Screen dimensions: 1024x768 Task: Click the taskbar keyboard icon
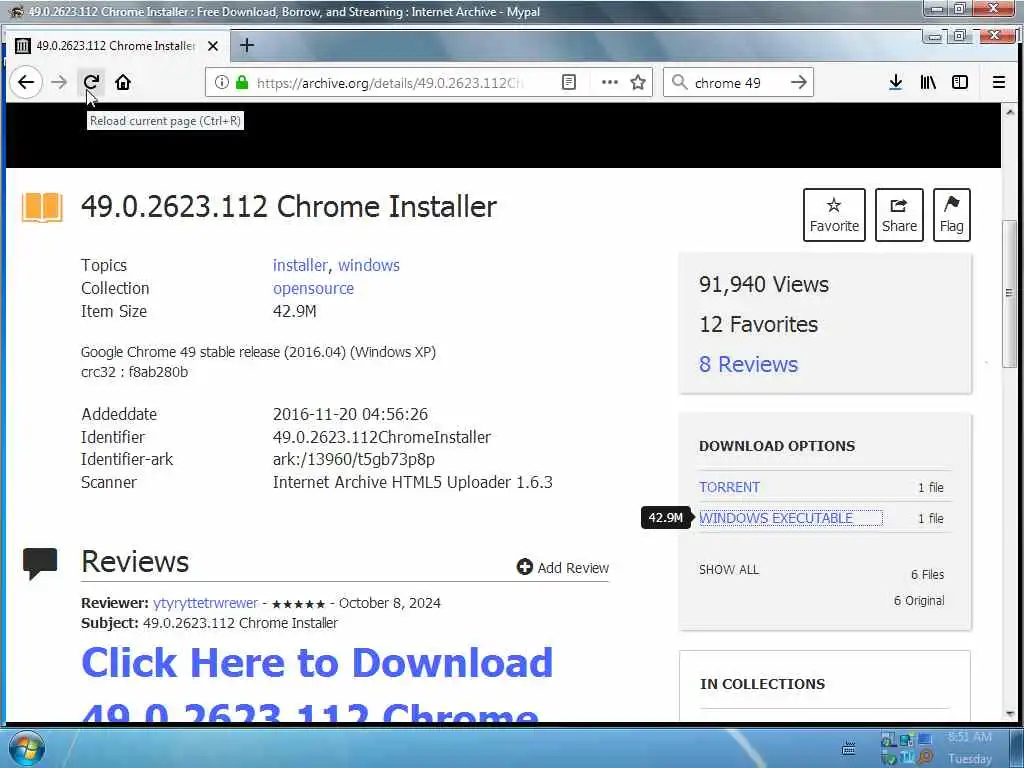click(x=848, y=748)
